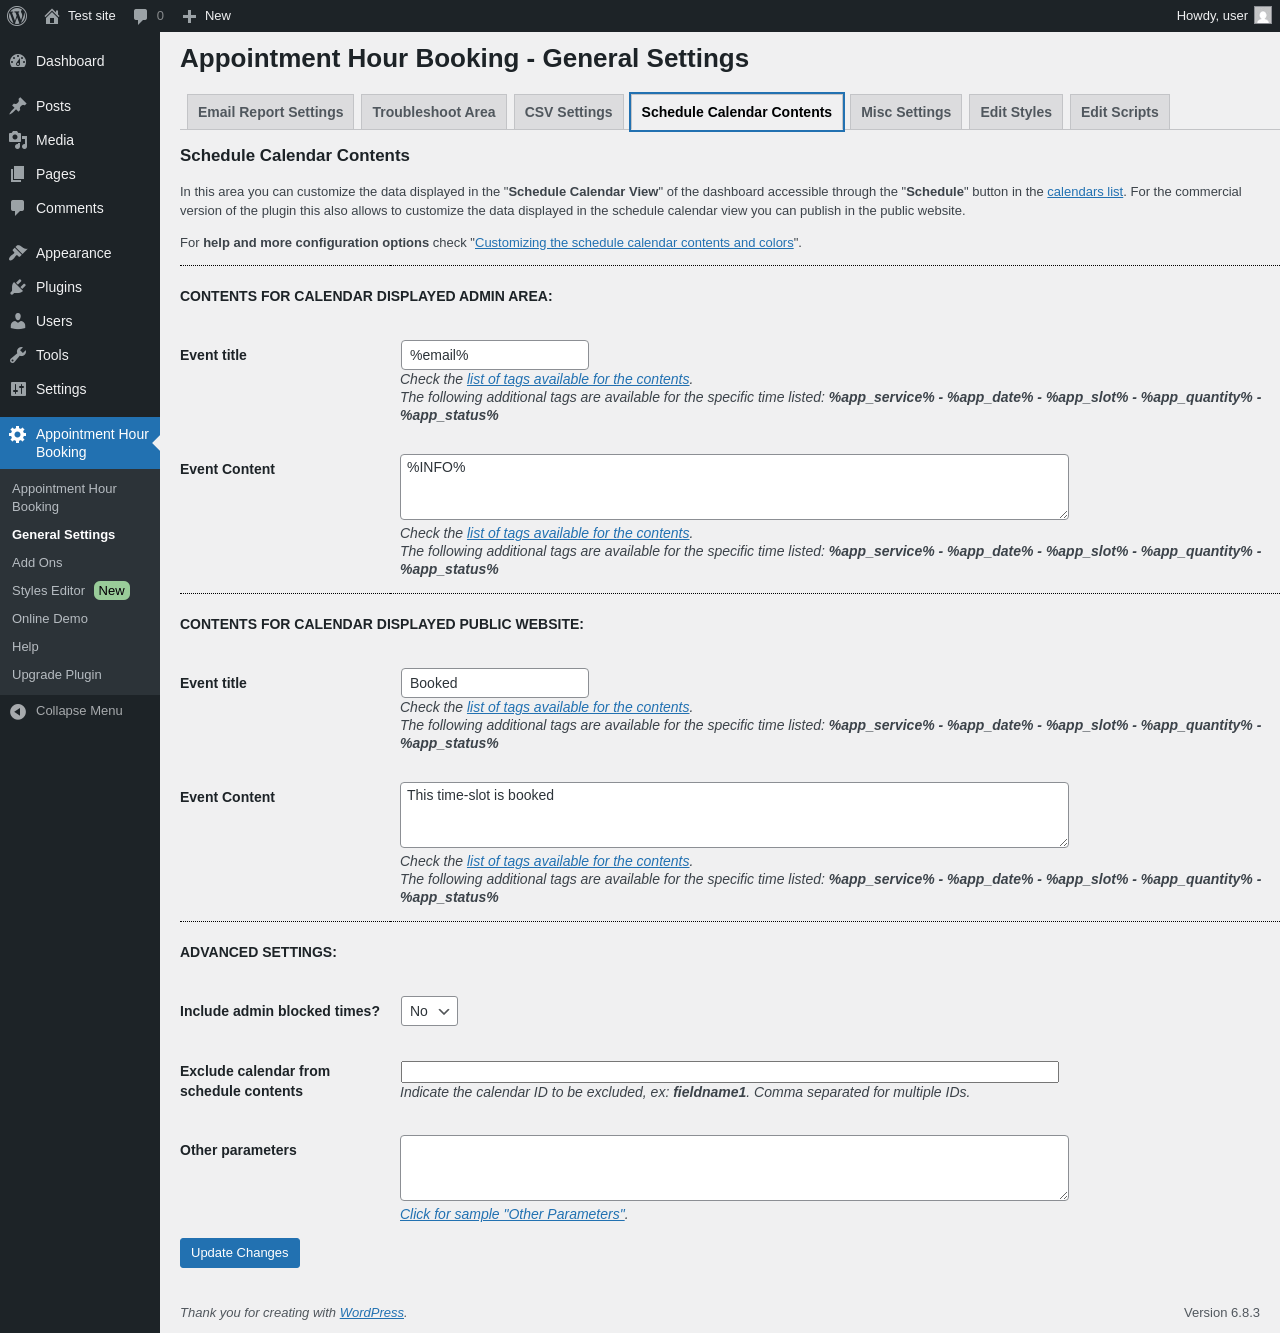The height and width of the screenshot is (1333, 1280).
Task: Open the calendars list link
Action: point(1084,192)
